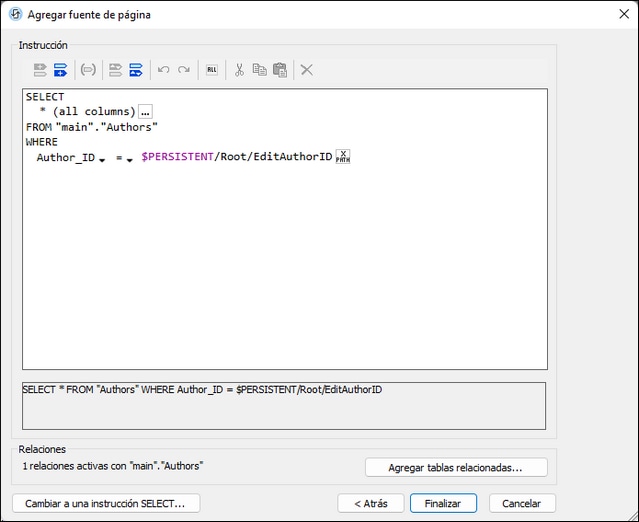The height and width of the screenshot is (522, 639).
Task: Click the Paste clipboard icon
Action: coord(280,70)
